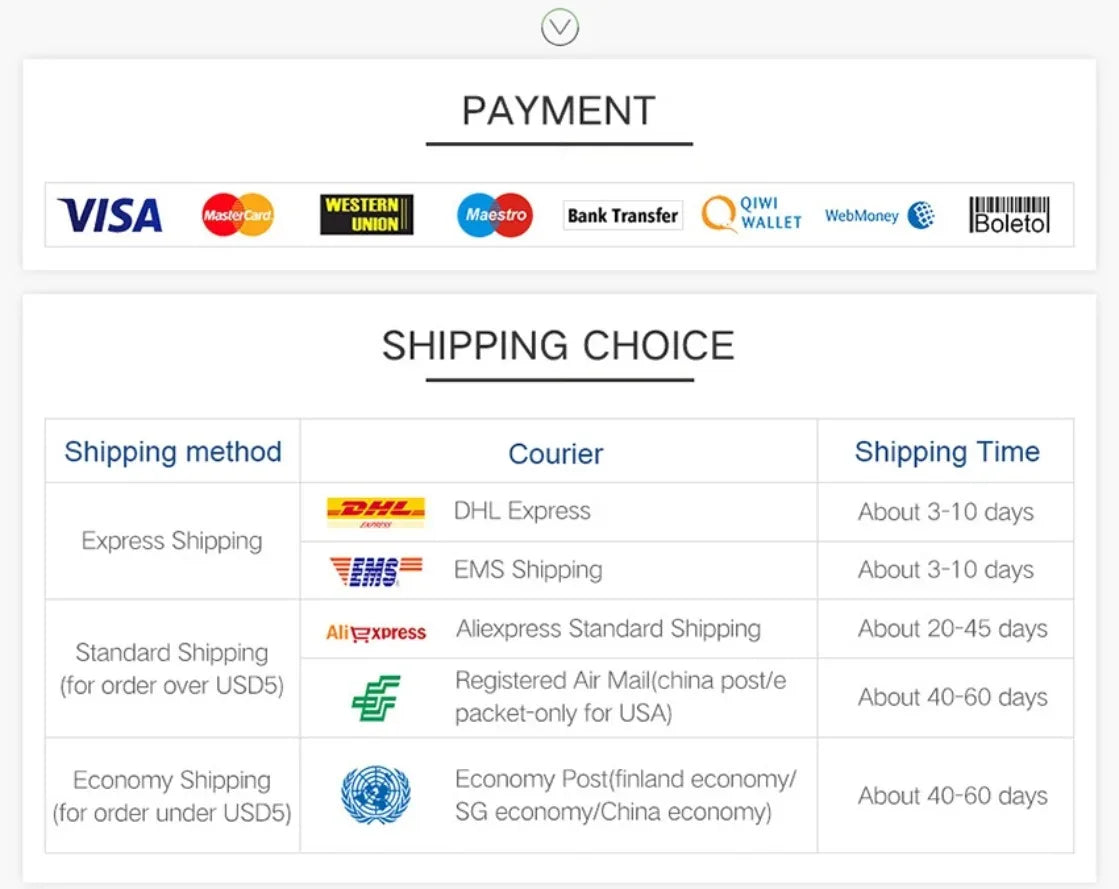Screen dimensions: 1119x889
Task: Click the DHL courier logo
Action: tap(375, 512)
